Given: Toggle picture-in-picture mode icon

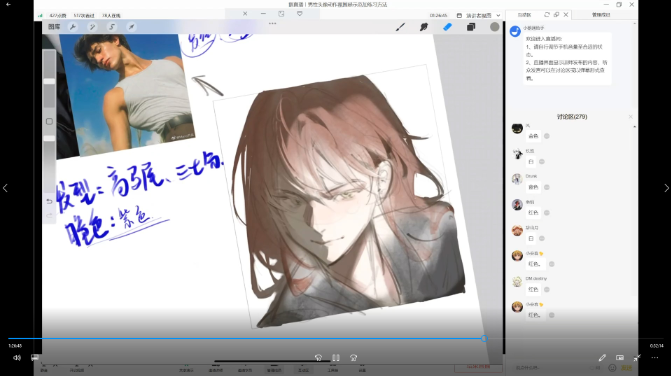Looking at the screenshot, I should point(620,358).
